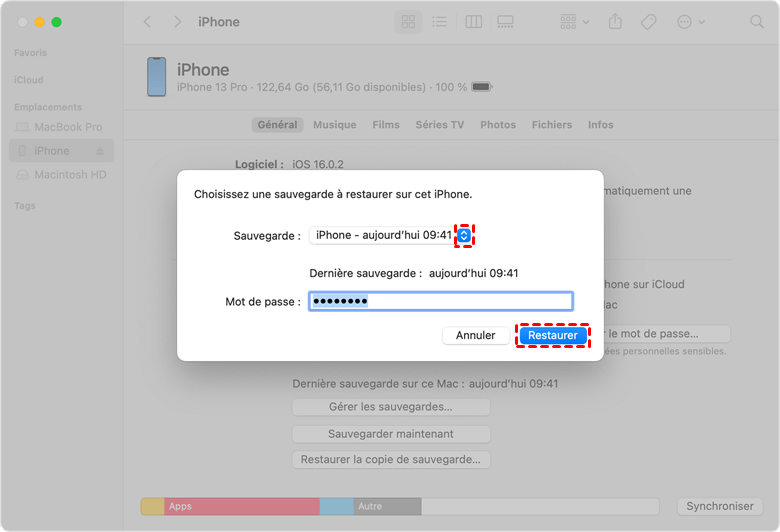
Task: Open the Finder search magnifier
Action: pyautogui.click(x=757, y=22)
